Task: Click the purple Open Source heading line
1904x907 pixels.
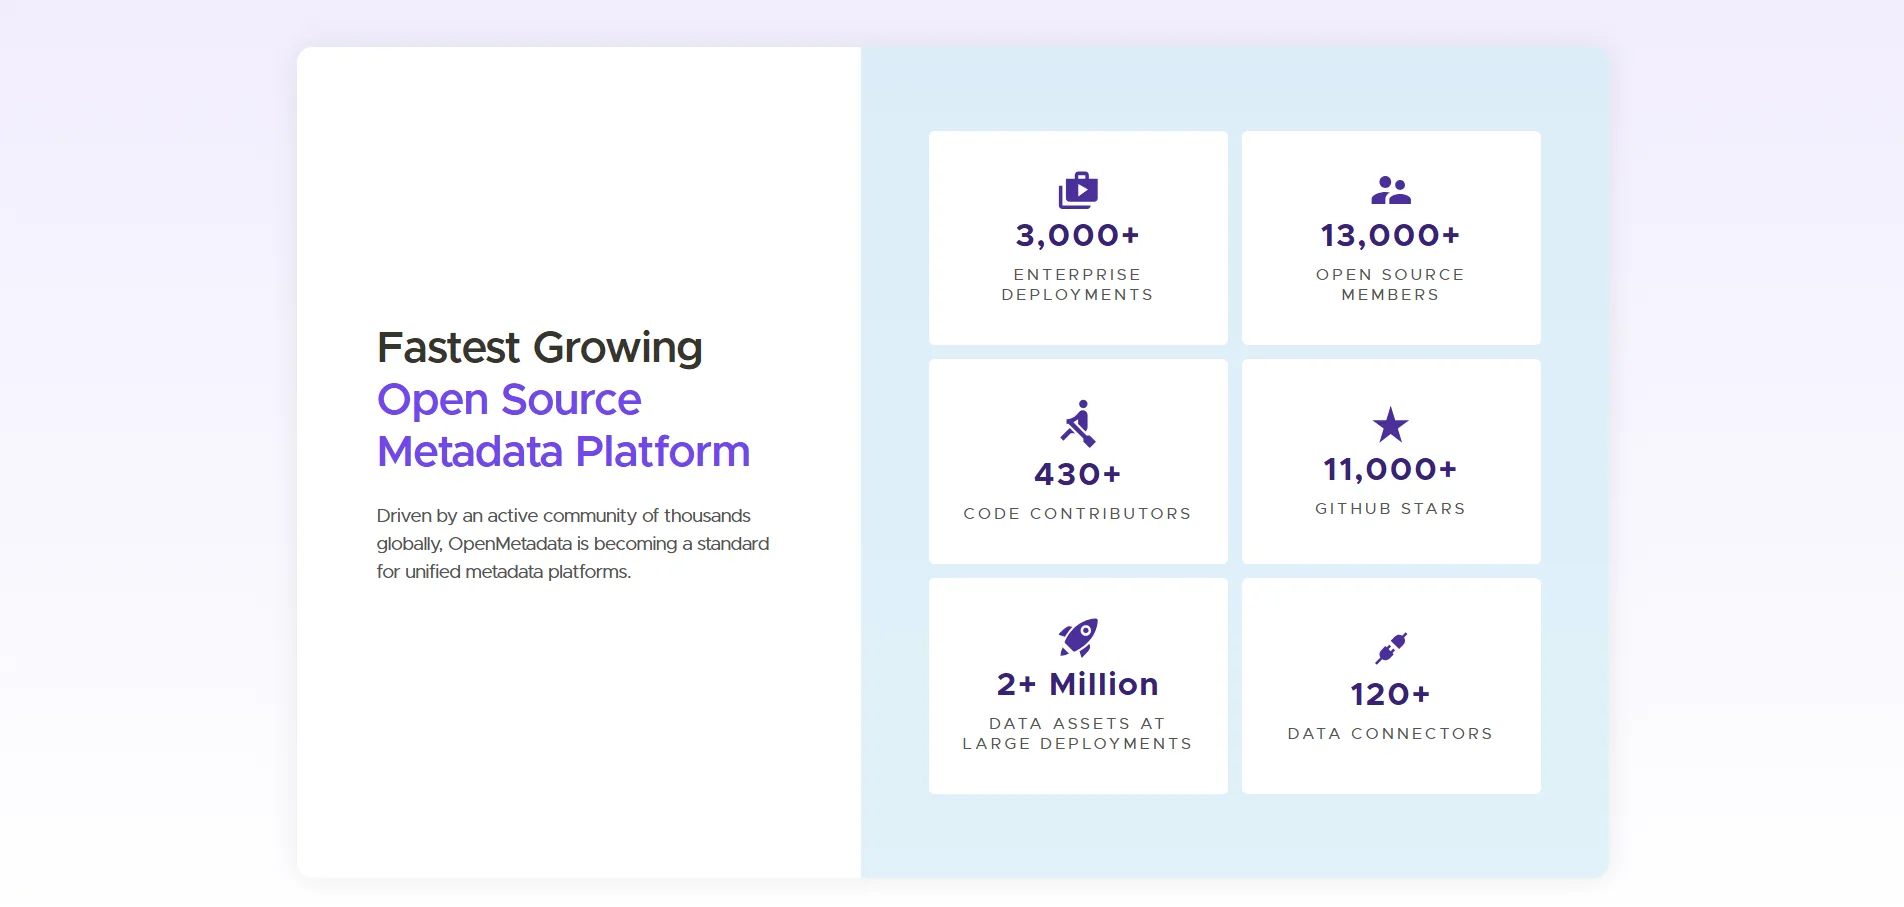Action: pos(509,400)
